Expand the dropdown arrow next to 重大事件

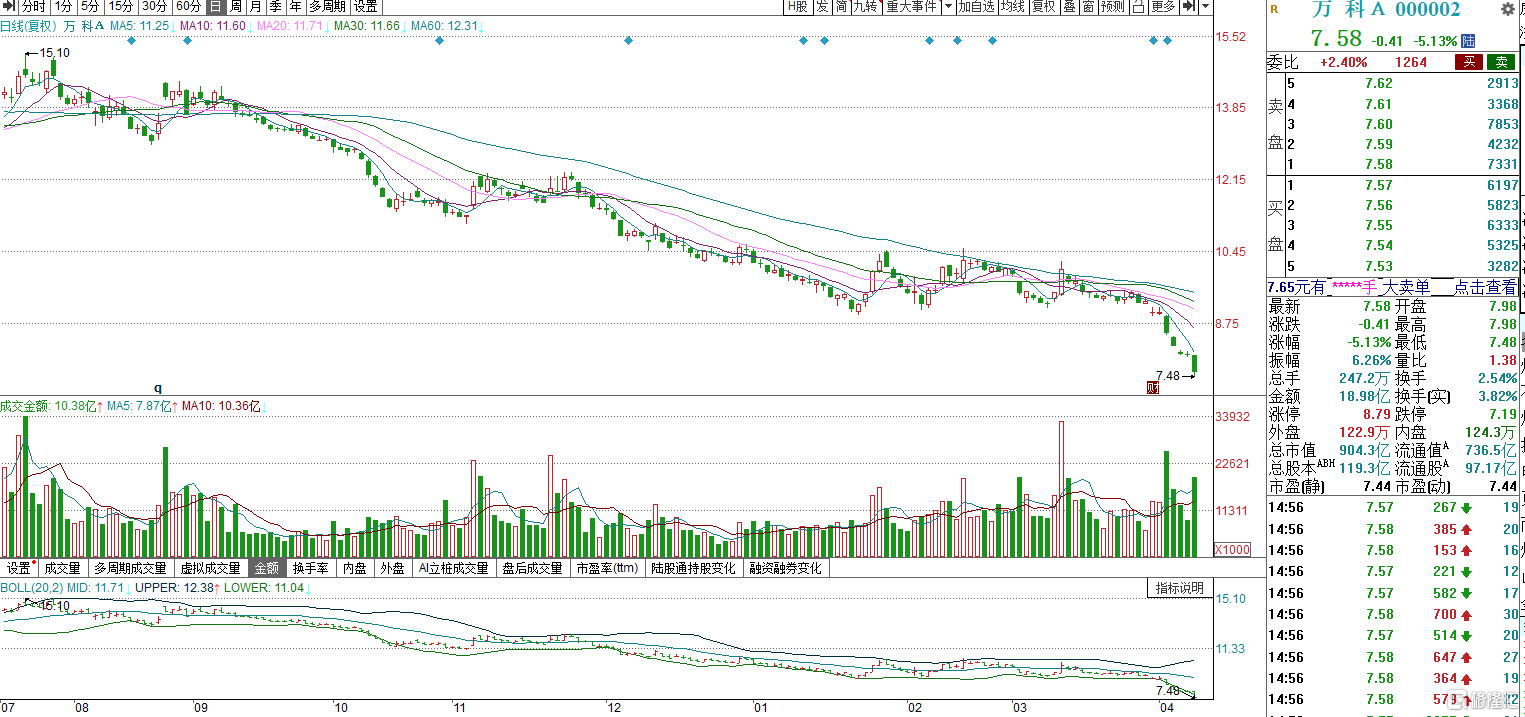pos(947,7)
